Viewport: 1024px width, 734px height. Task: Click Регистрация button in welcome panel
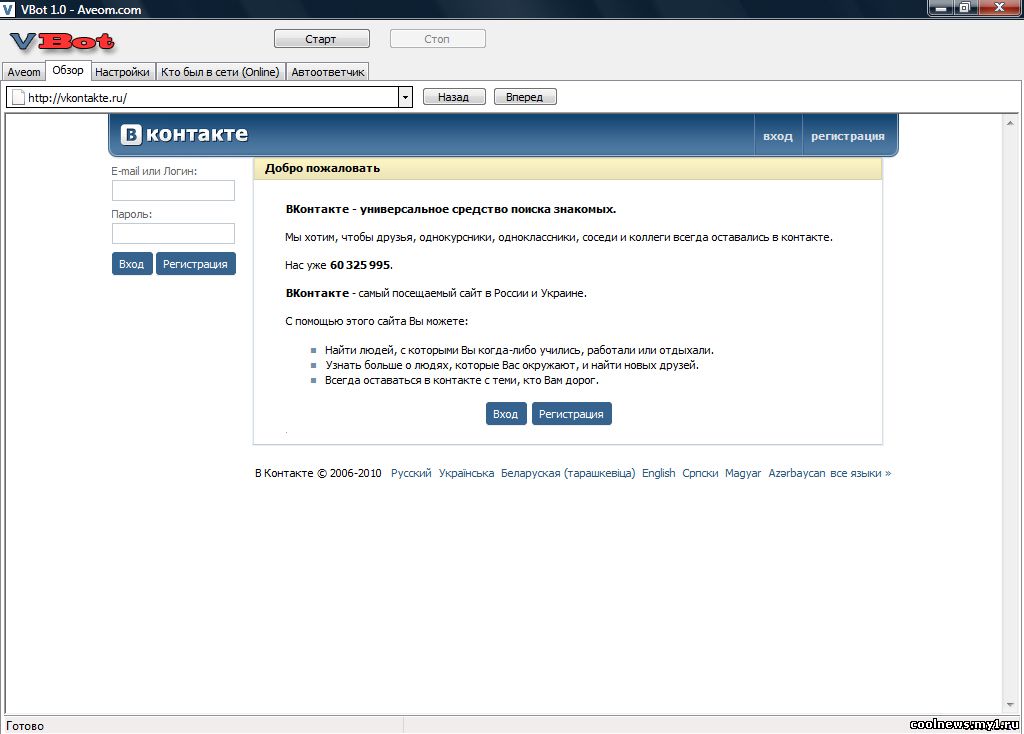(571, 414)
